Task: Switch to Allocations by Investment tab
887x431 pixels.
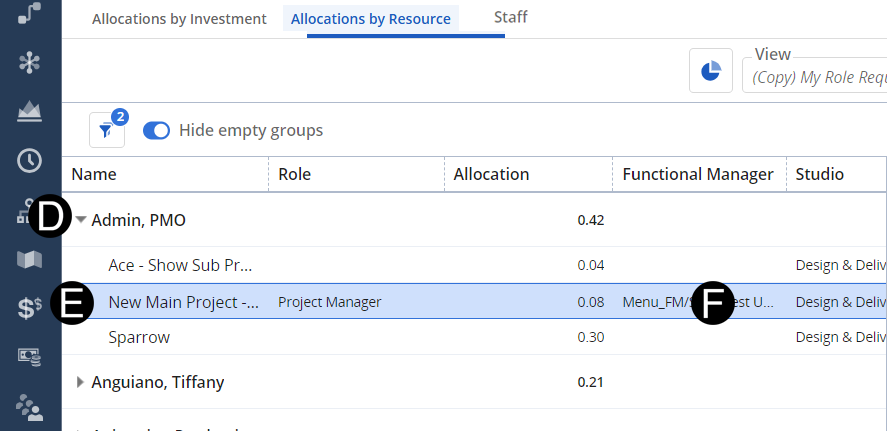Action: click(179, 19)
